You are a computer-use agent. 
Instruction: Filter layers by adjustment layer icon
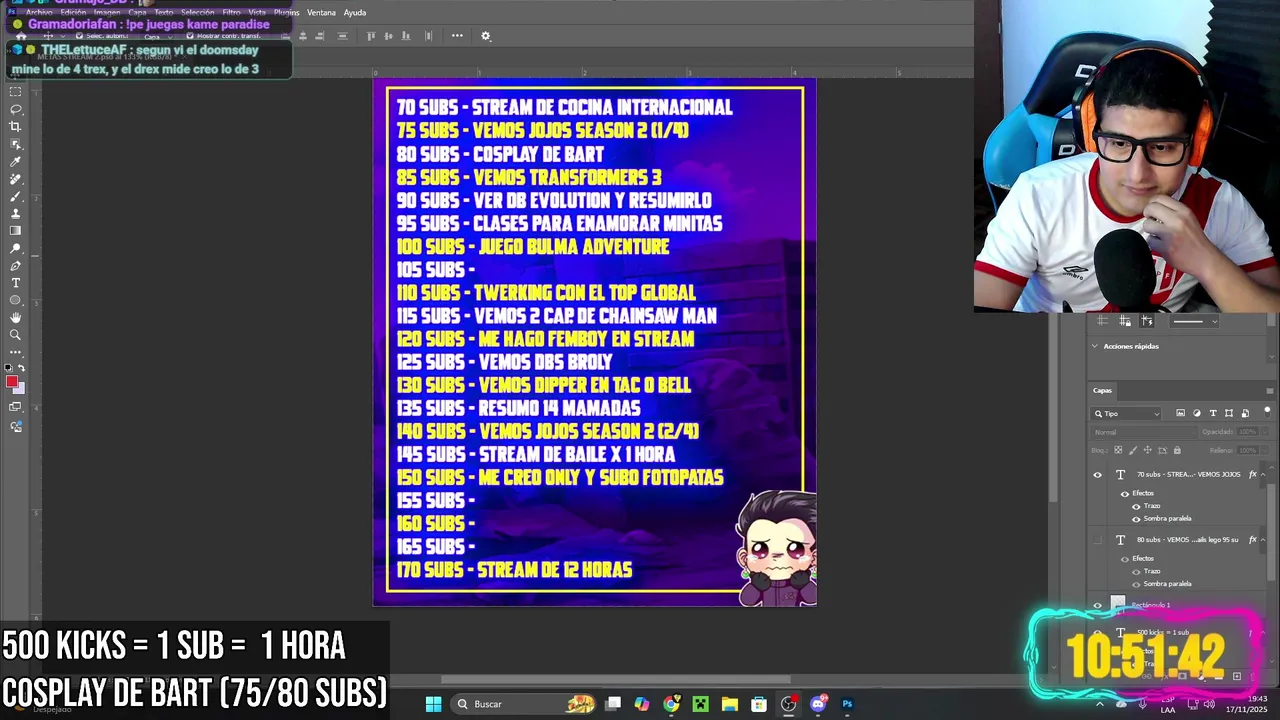tap(1197, 413)
